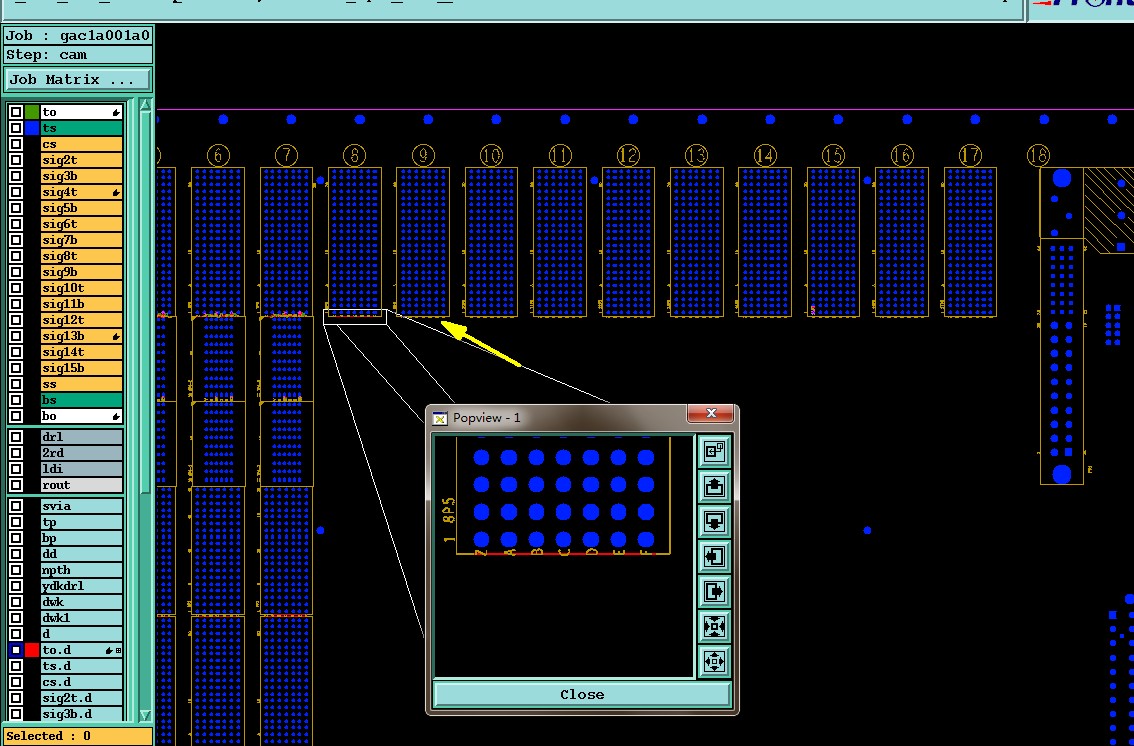Click the hand marker on 'to' layer
The height and width of the screenshot is (746, 1134).
[116, 112]
